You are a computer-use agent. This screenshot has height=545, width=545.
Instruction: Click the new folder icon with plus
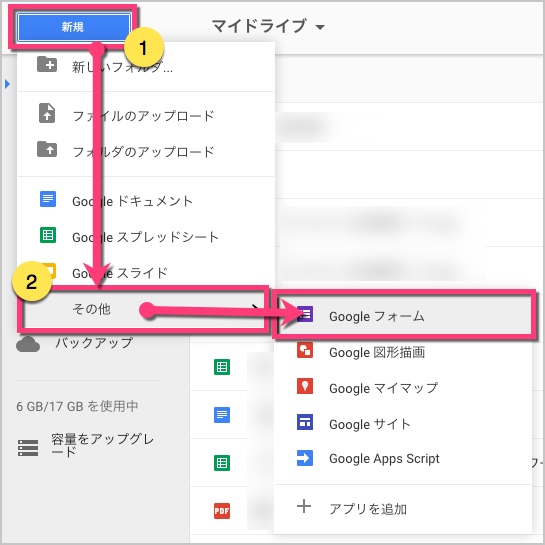[47, 64]
